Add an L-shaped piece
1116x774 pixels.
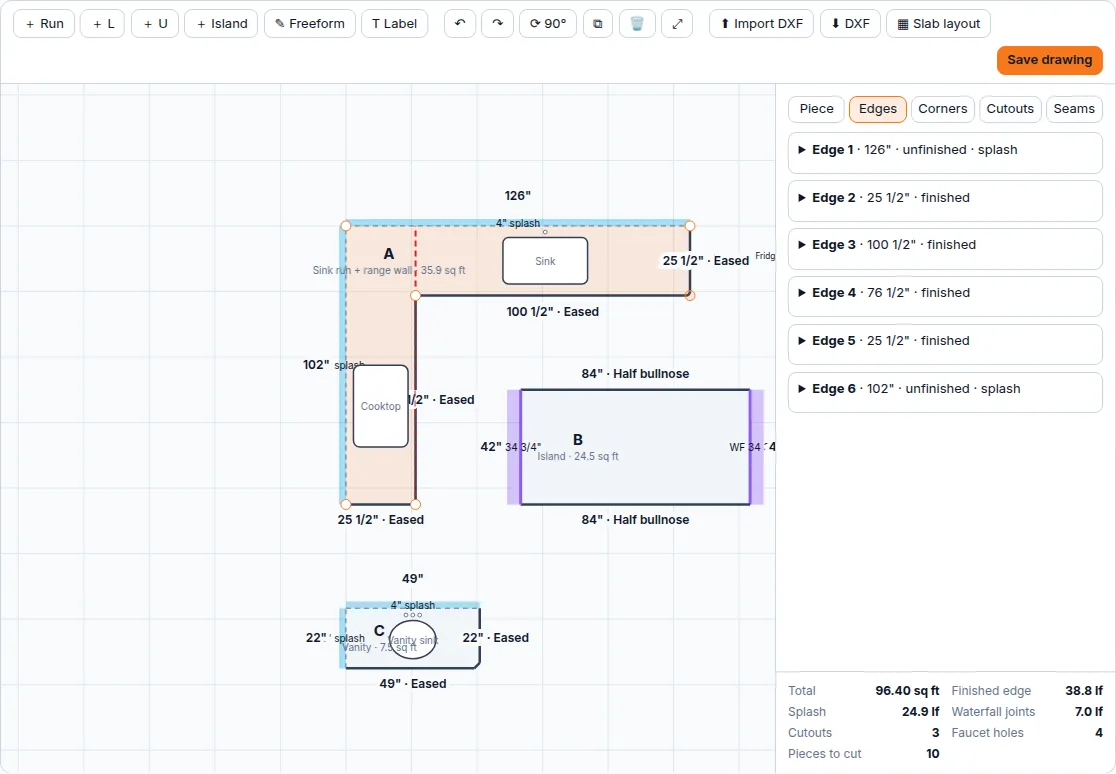(x=102, y=23)
